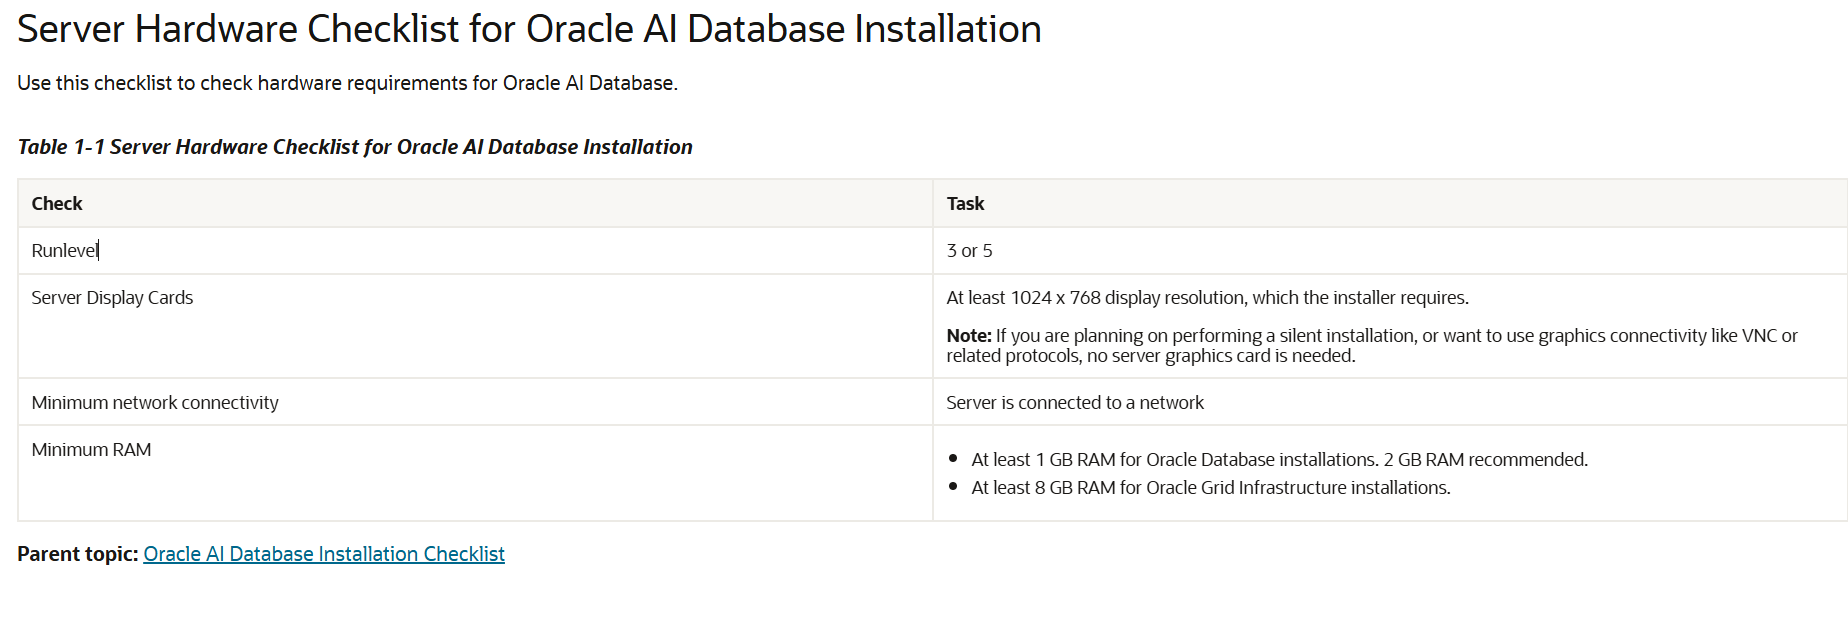Click the 1 GB RAM Oracle Database requirement
The image size is (1848, 642).
tap(1279, 460)
